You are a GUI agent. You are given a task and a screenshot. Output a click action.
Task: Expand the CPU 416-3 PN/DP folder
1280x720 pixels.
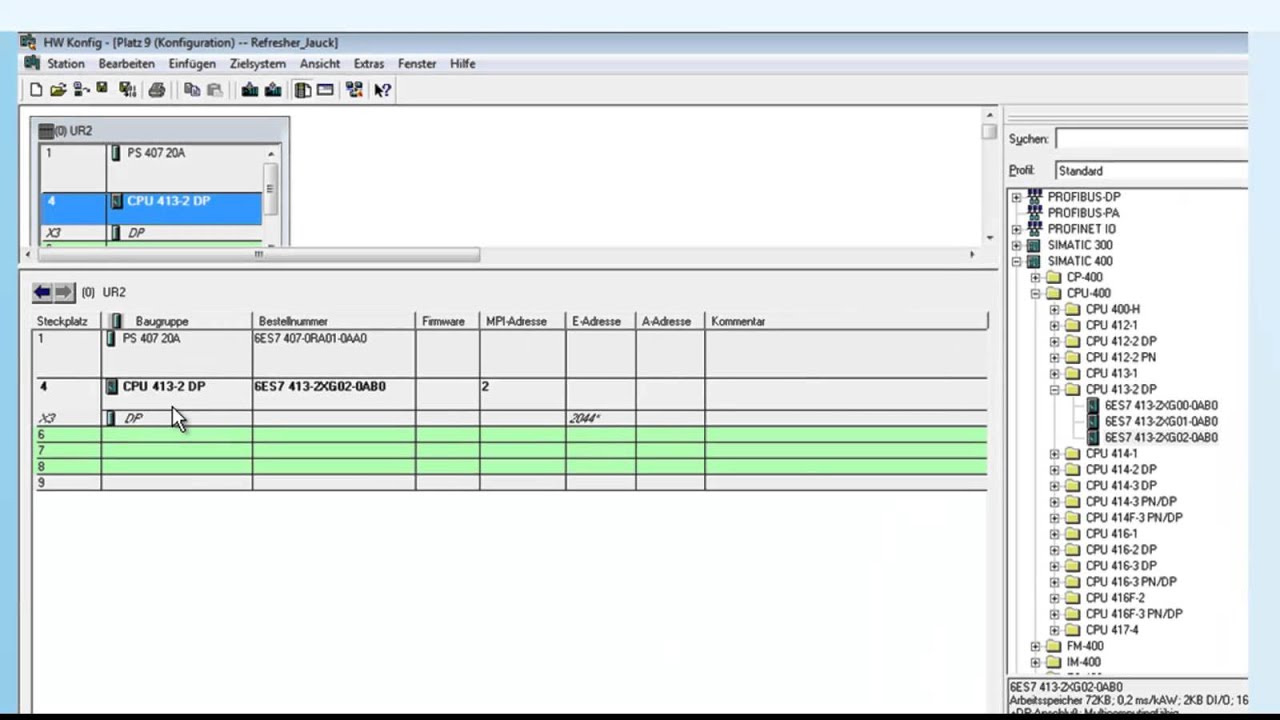(x=1054, y=581)
